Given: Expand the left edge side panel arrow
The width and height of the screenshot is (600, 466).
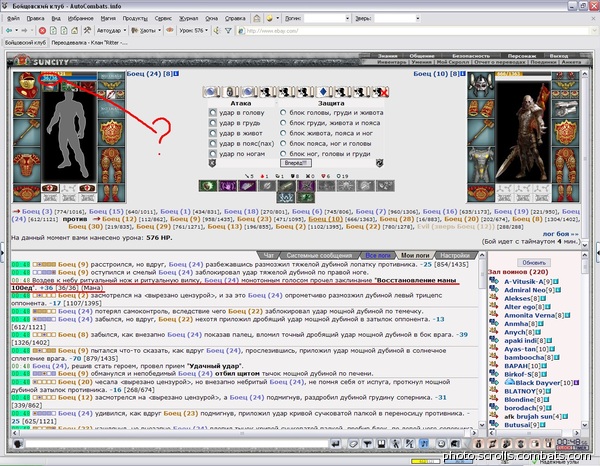Looking at the screenshot, I should (2, 251).
